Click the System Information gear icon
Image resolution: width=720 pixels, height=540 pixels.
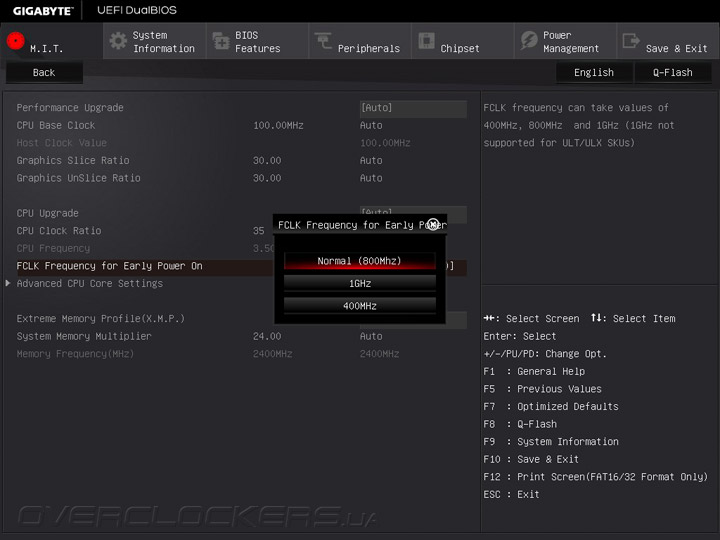click(118, 41)
